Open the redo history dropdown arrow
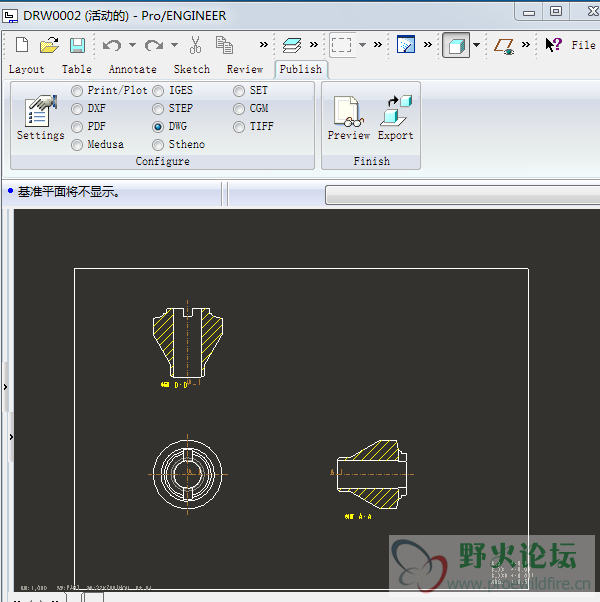This screenshot has height=602, width=600. [174, 45]
